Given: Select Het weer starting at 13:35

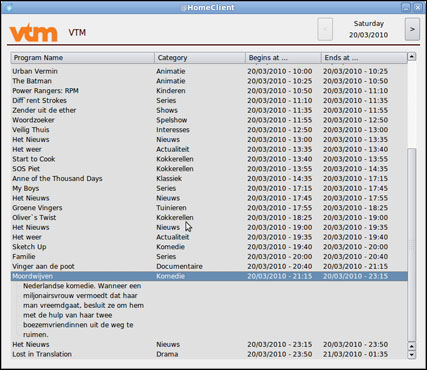Looking at the screenshot, I should [209, 149].
